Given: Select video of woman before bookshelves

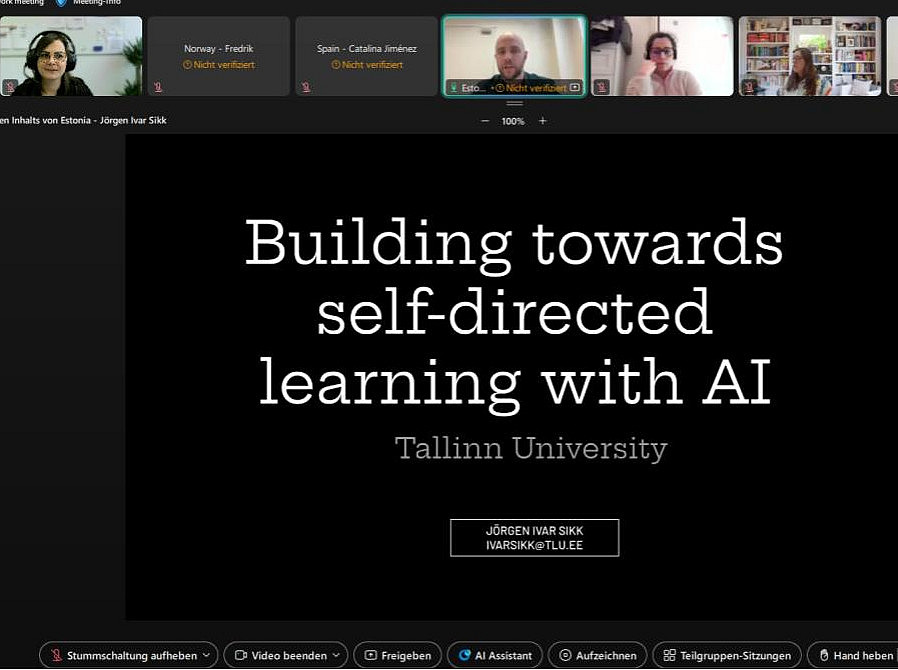Looking at the screenshot, I should point(810,56).
